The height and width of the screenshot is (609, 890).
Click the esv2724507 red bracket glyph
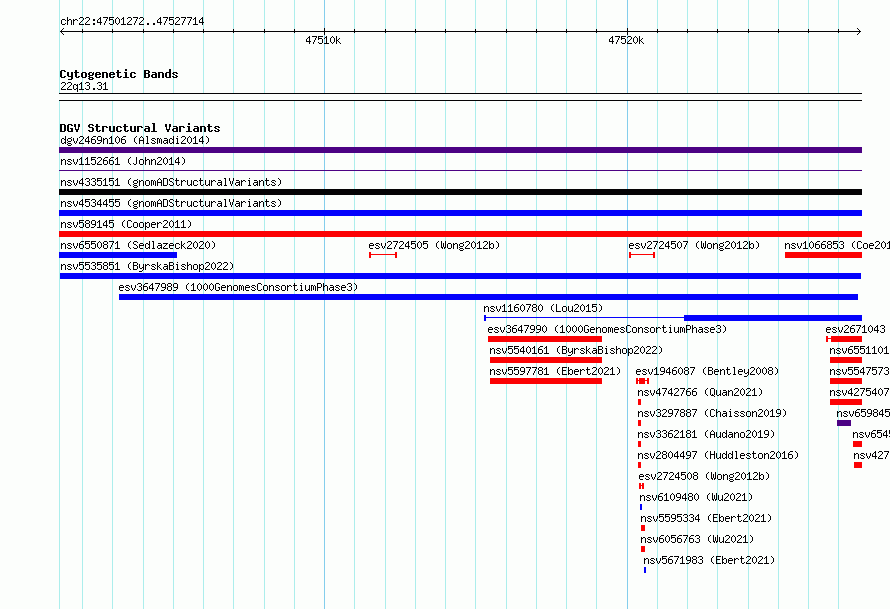pos(642,255)
